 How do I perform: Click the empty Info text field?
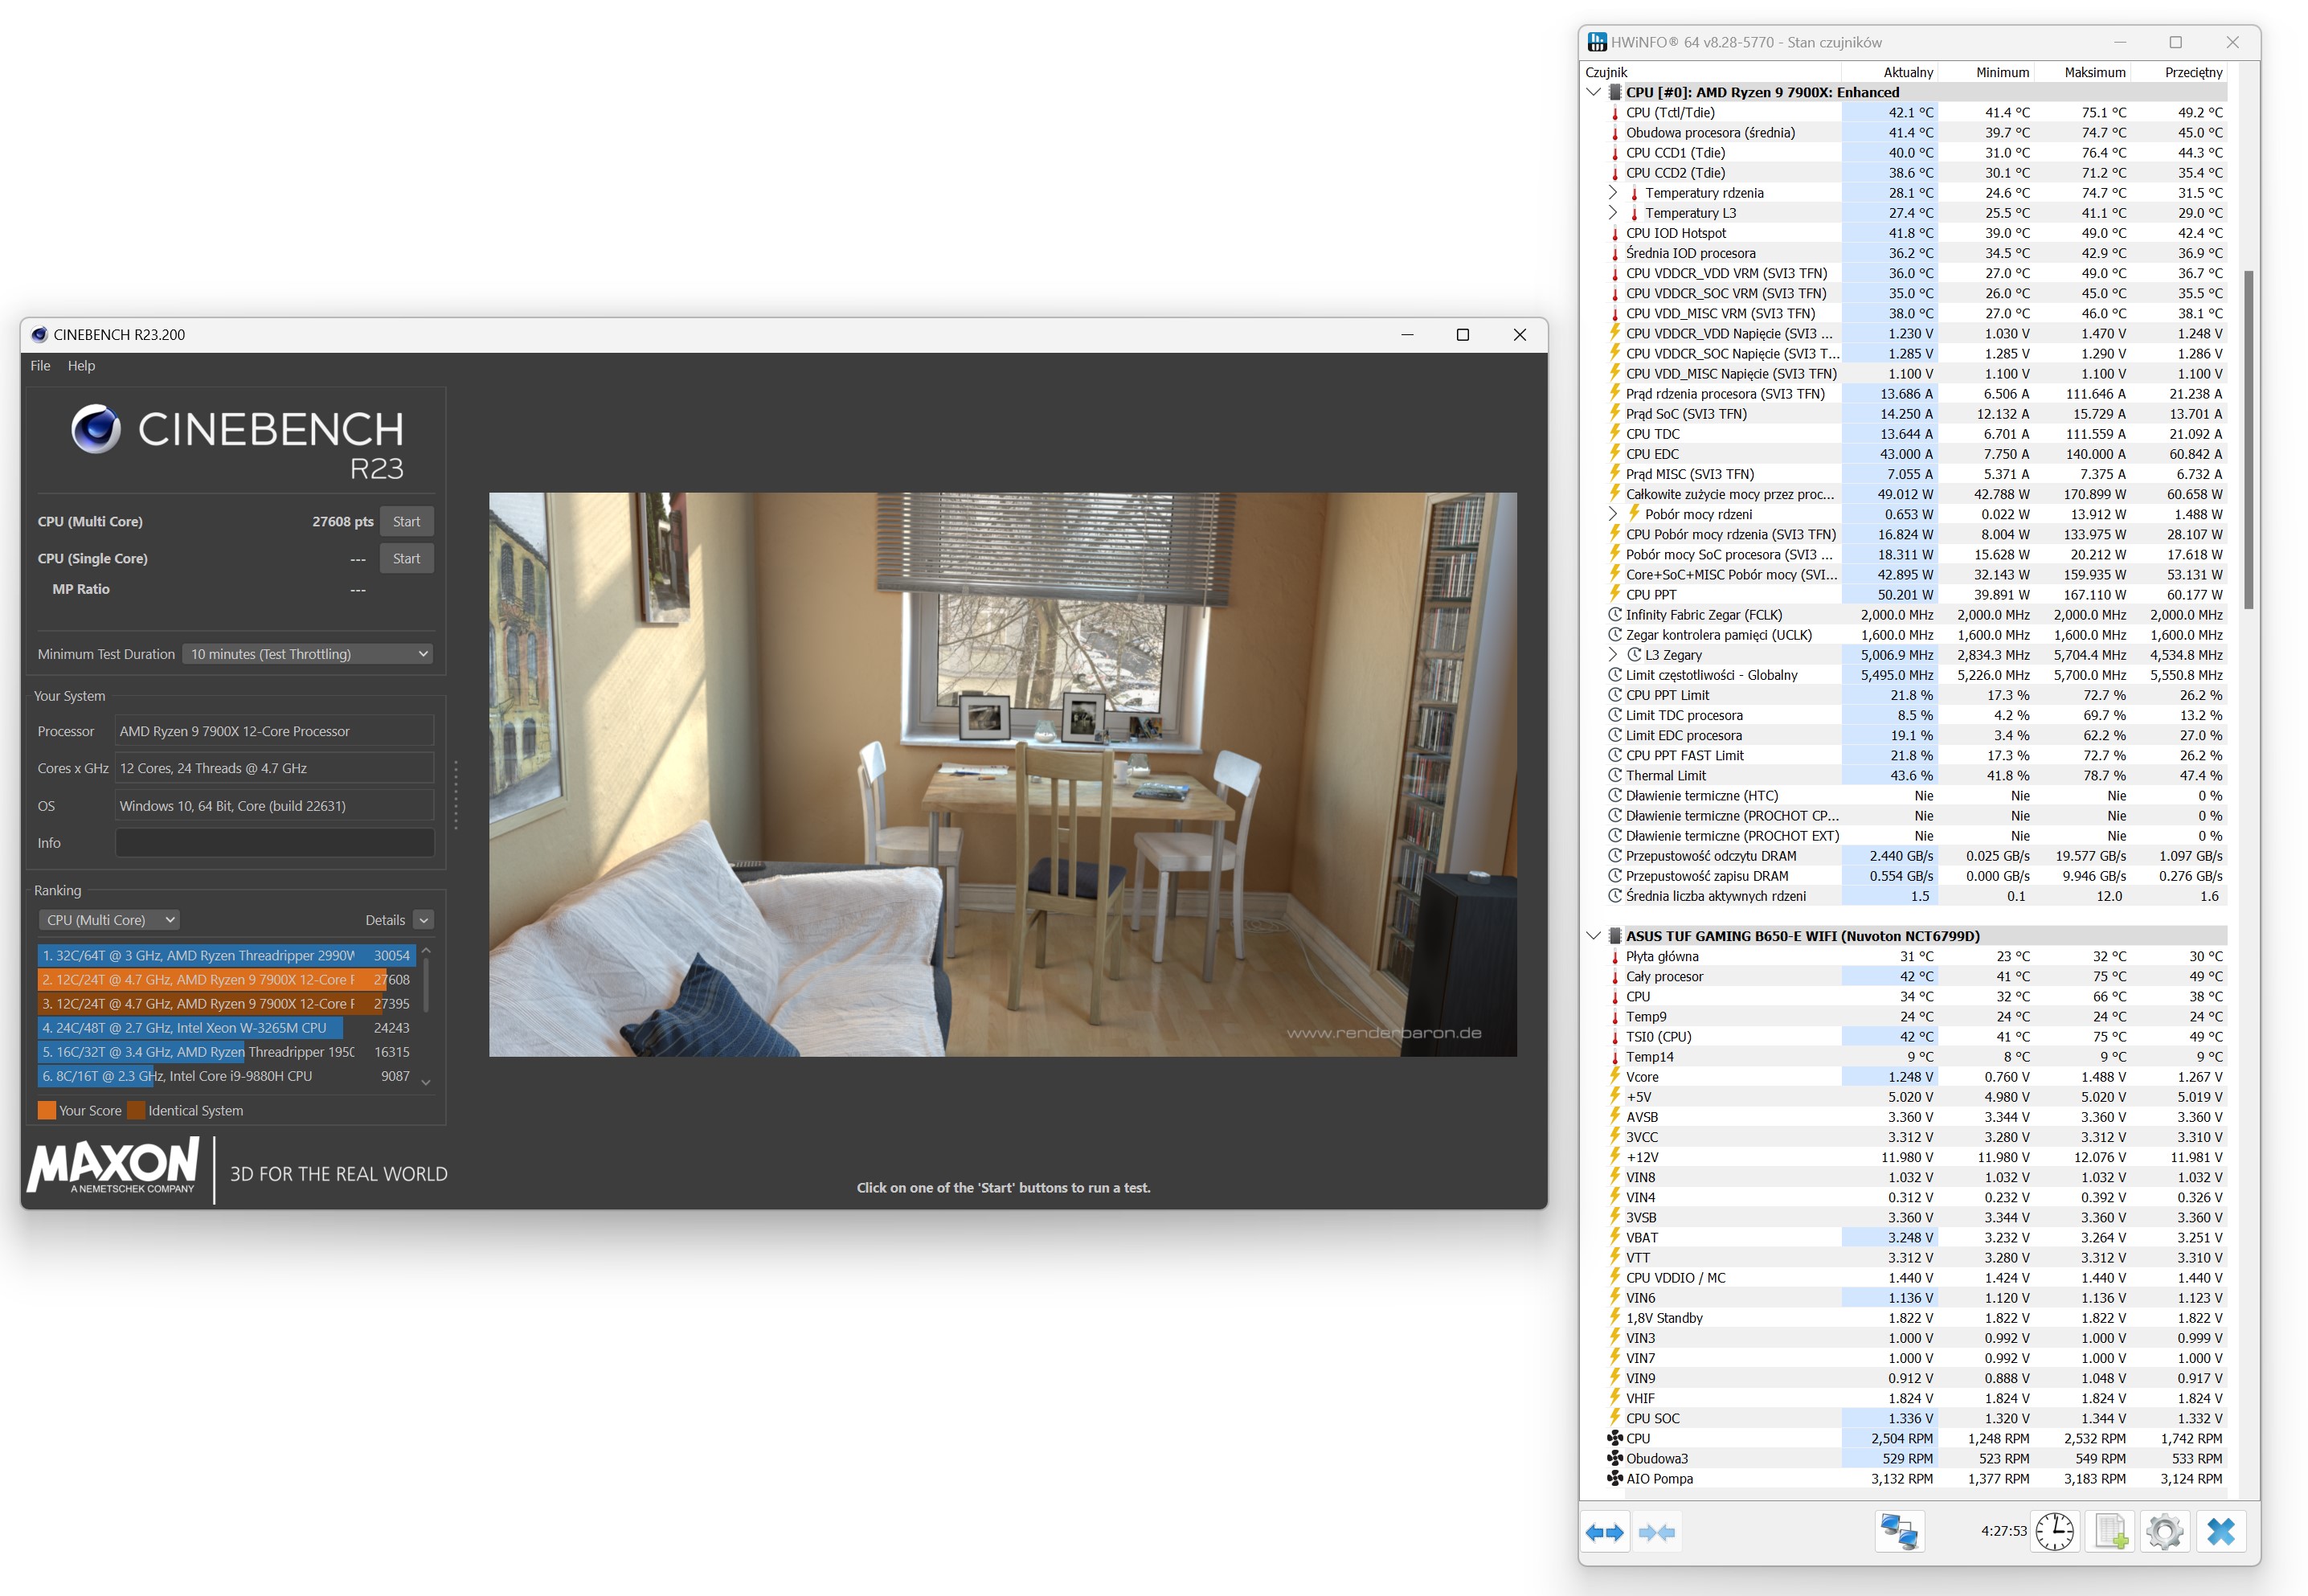[x=274, y=843]
